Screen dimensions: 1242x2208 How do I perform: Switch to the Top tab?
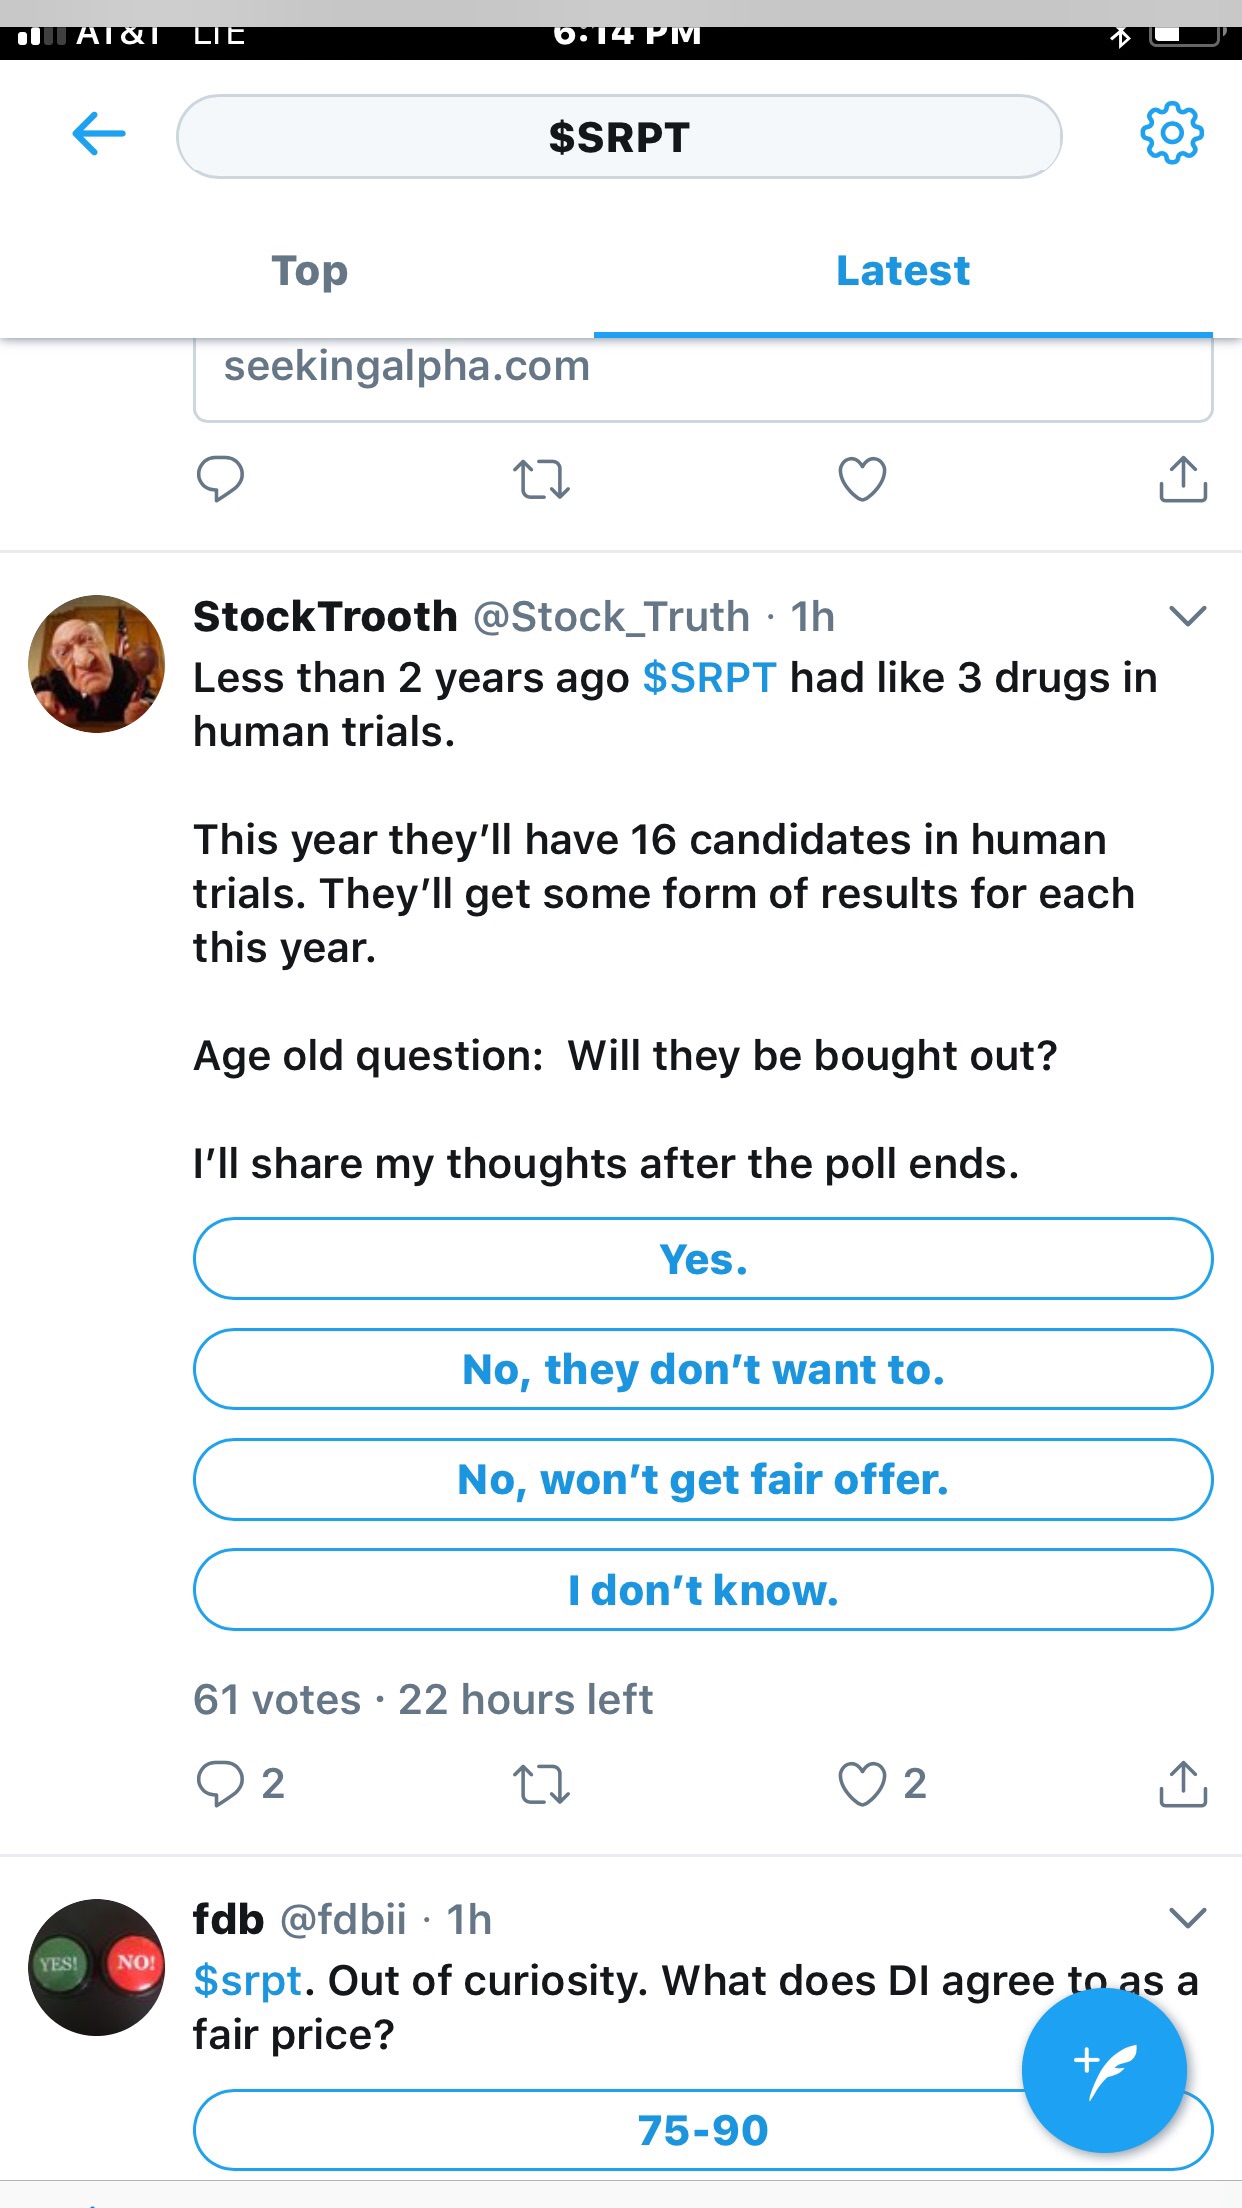tap(309, 271)
